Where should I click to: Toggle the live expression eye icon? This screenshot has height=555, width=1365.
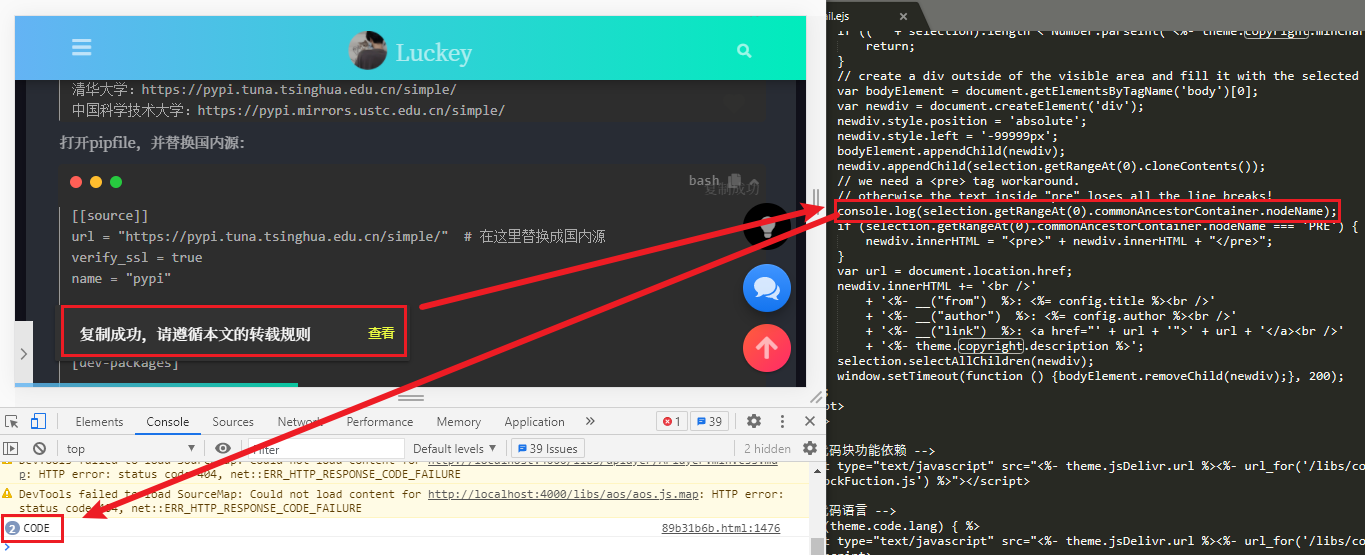click(222, 449)
